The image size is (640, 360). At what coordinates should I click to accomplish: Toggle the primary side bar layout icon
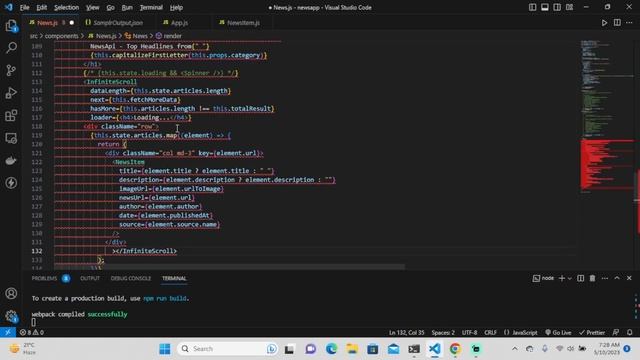(532, 7)
